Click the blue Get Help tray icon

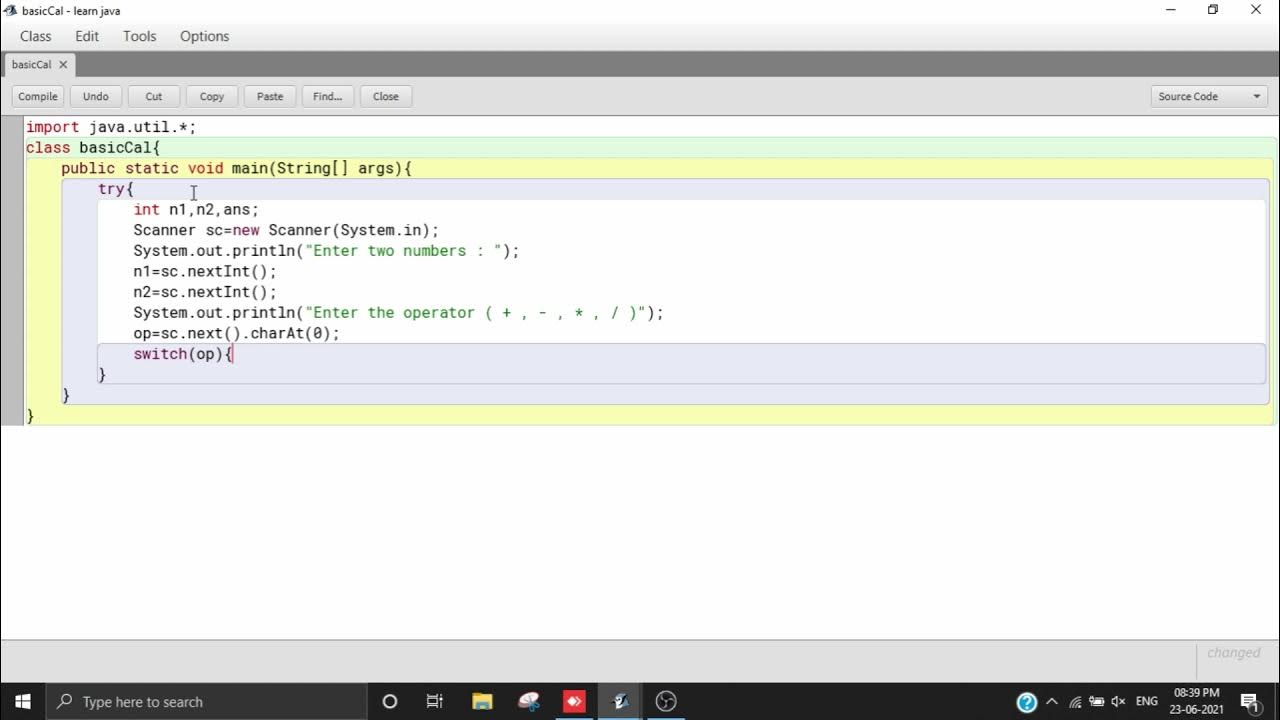pyautogui.click(x=1026, y=702)
